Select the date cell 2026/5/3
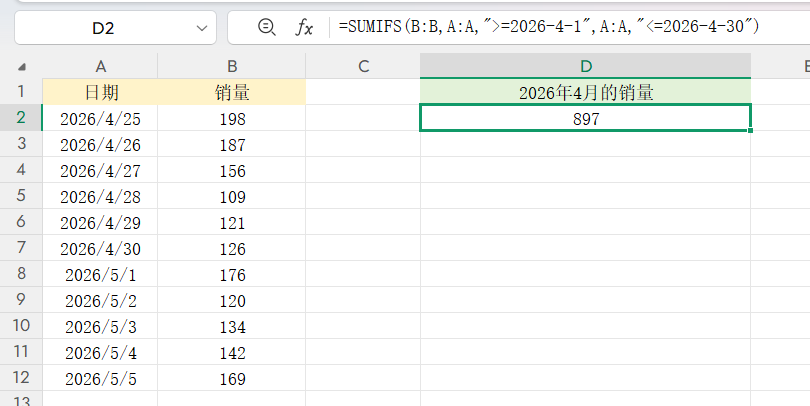Viewport: 810px width, 406px height. [x=100, y=326]
